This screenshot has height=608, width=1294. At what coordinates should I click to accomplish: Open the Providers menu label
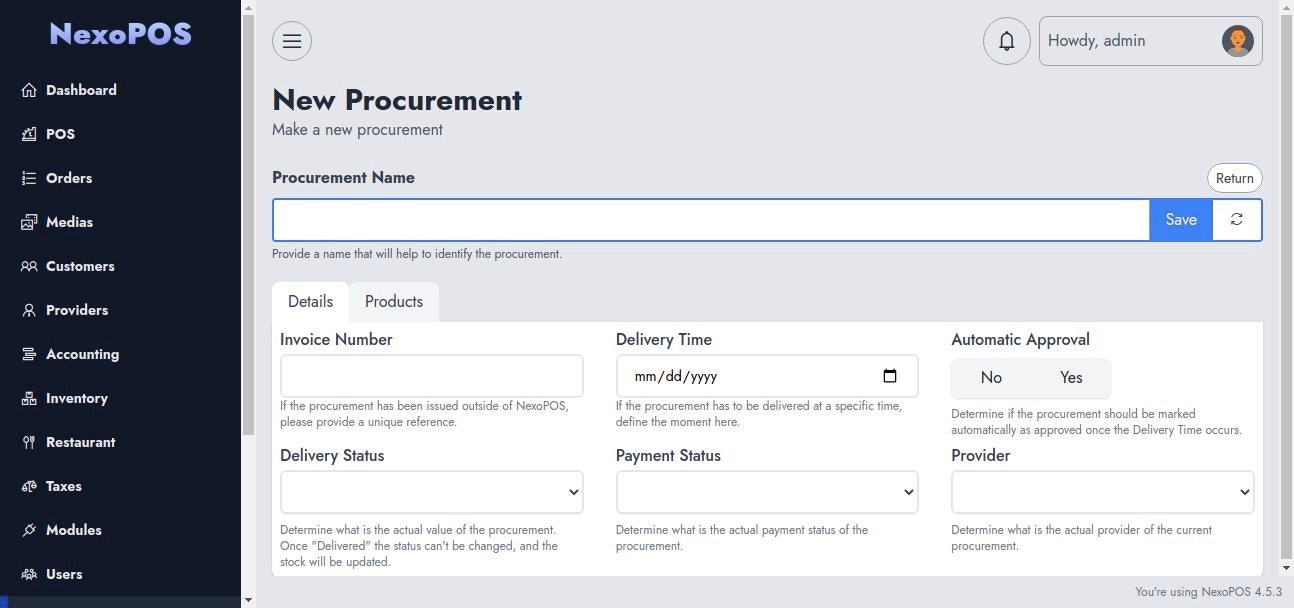click(x=77, y=310)
